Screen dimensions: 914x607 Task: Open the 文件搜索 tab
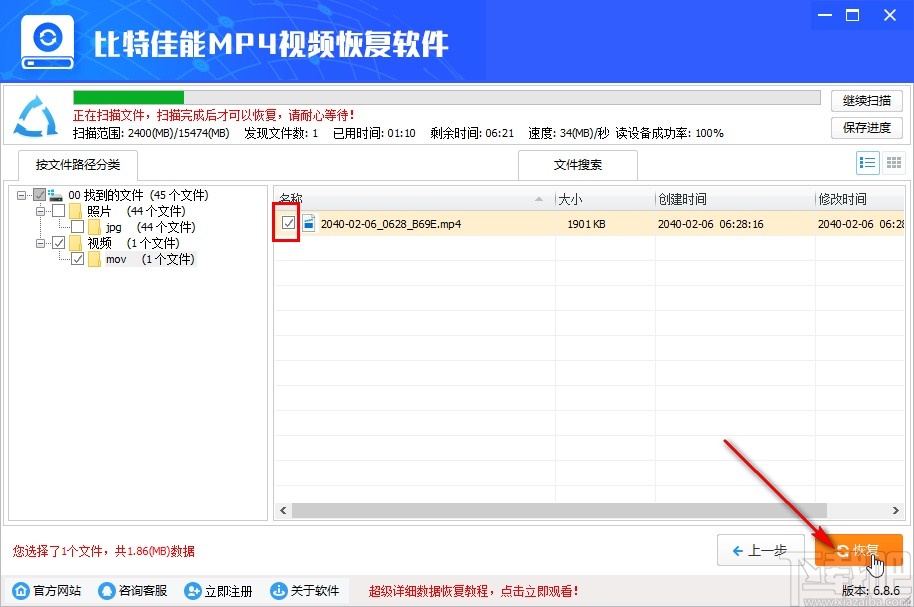tap(578, 165)
